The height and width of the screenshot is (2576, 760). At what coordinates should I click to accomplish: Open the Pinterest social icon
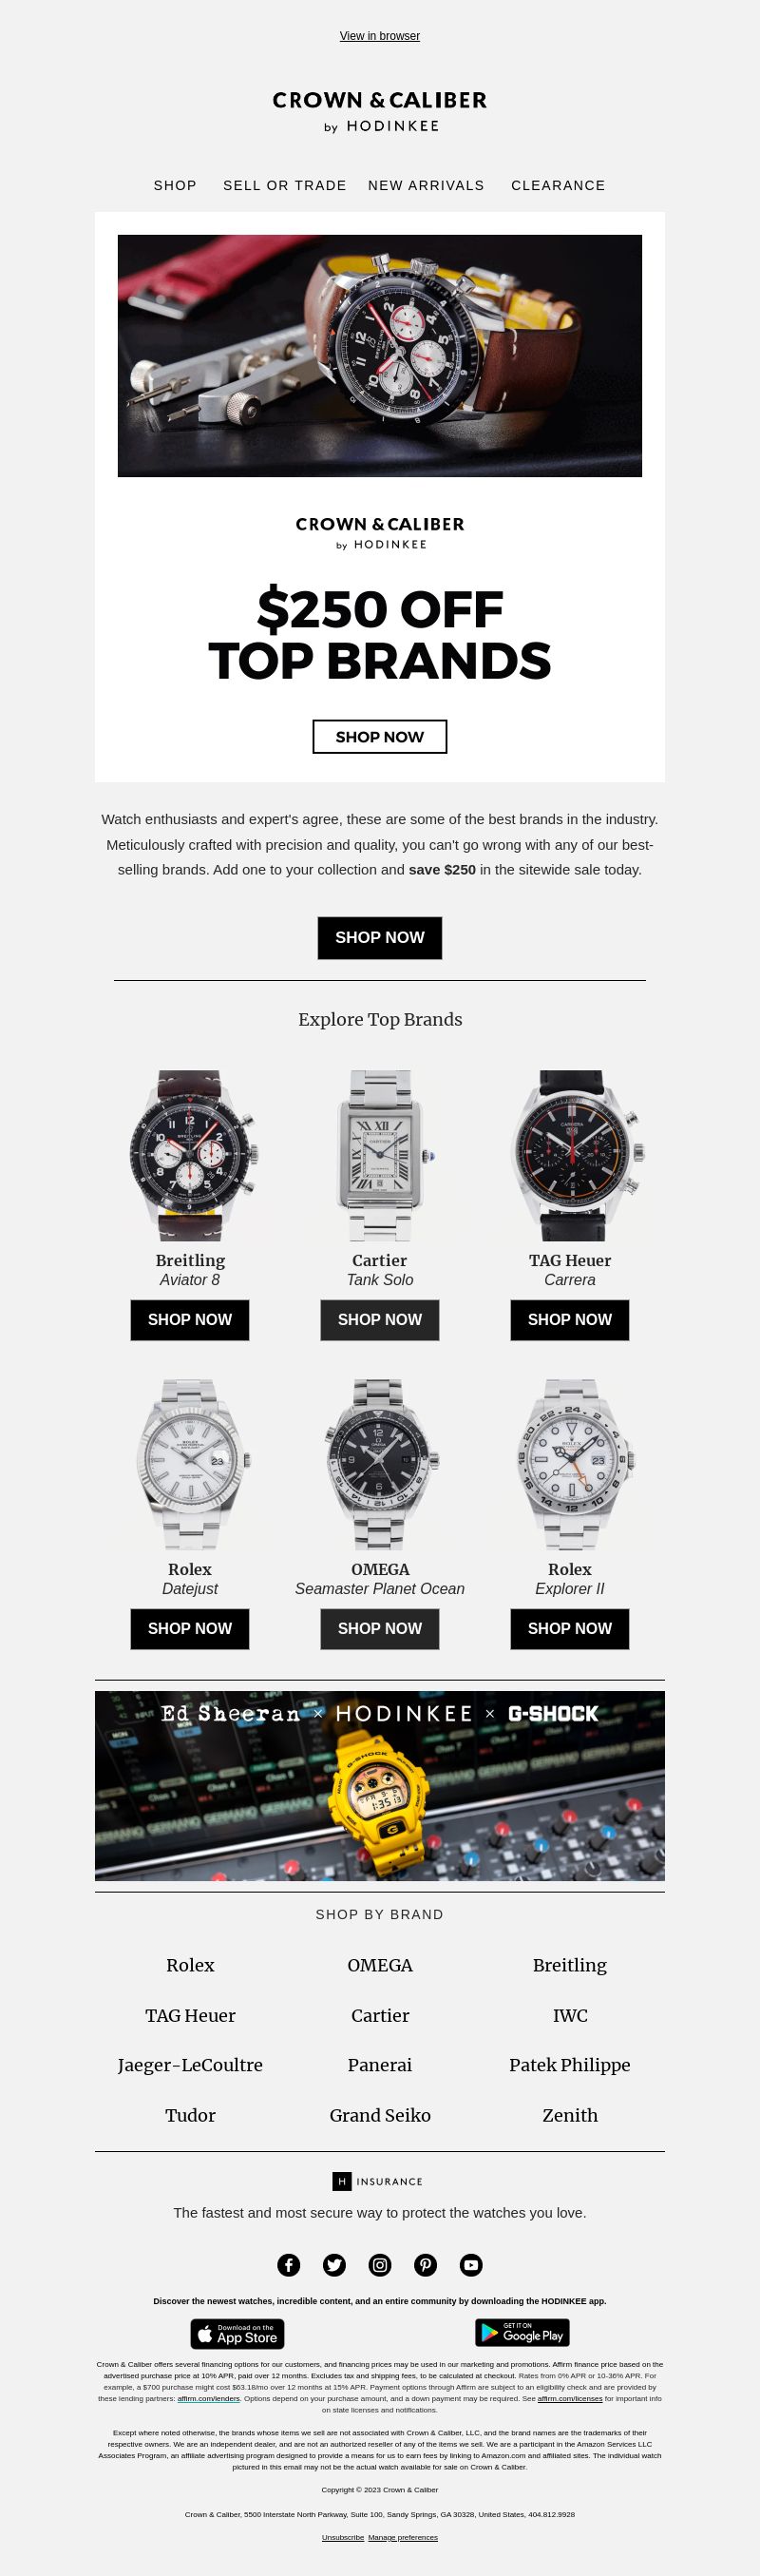click(425, 2265)
